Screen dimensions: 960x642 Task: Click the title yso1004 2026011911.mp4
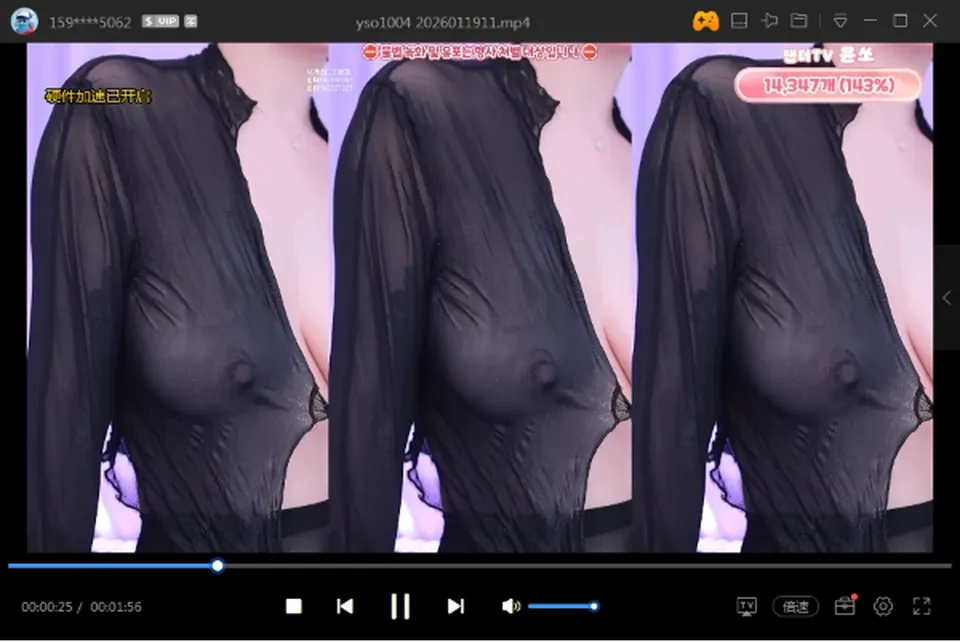pyautogui.click(x=443, y=23)
